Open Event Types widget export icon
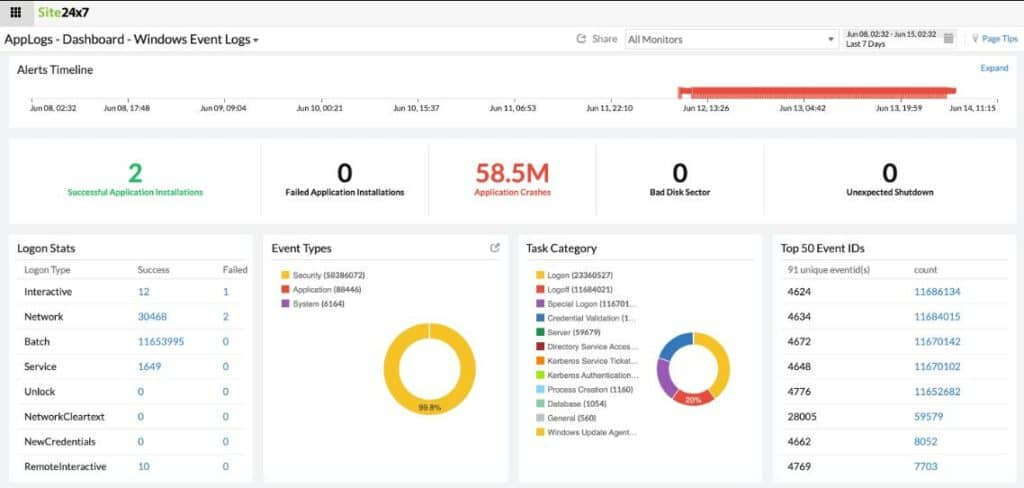1024x488 pixels. point(495,248)
